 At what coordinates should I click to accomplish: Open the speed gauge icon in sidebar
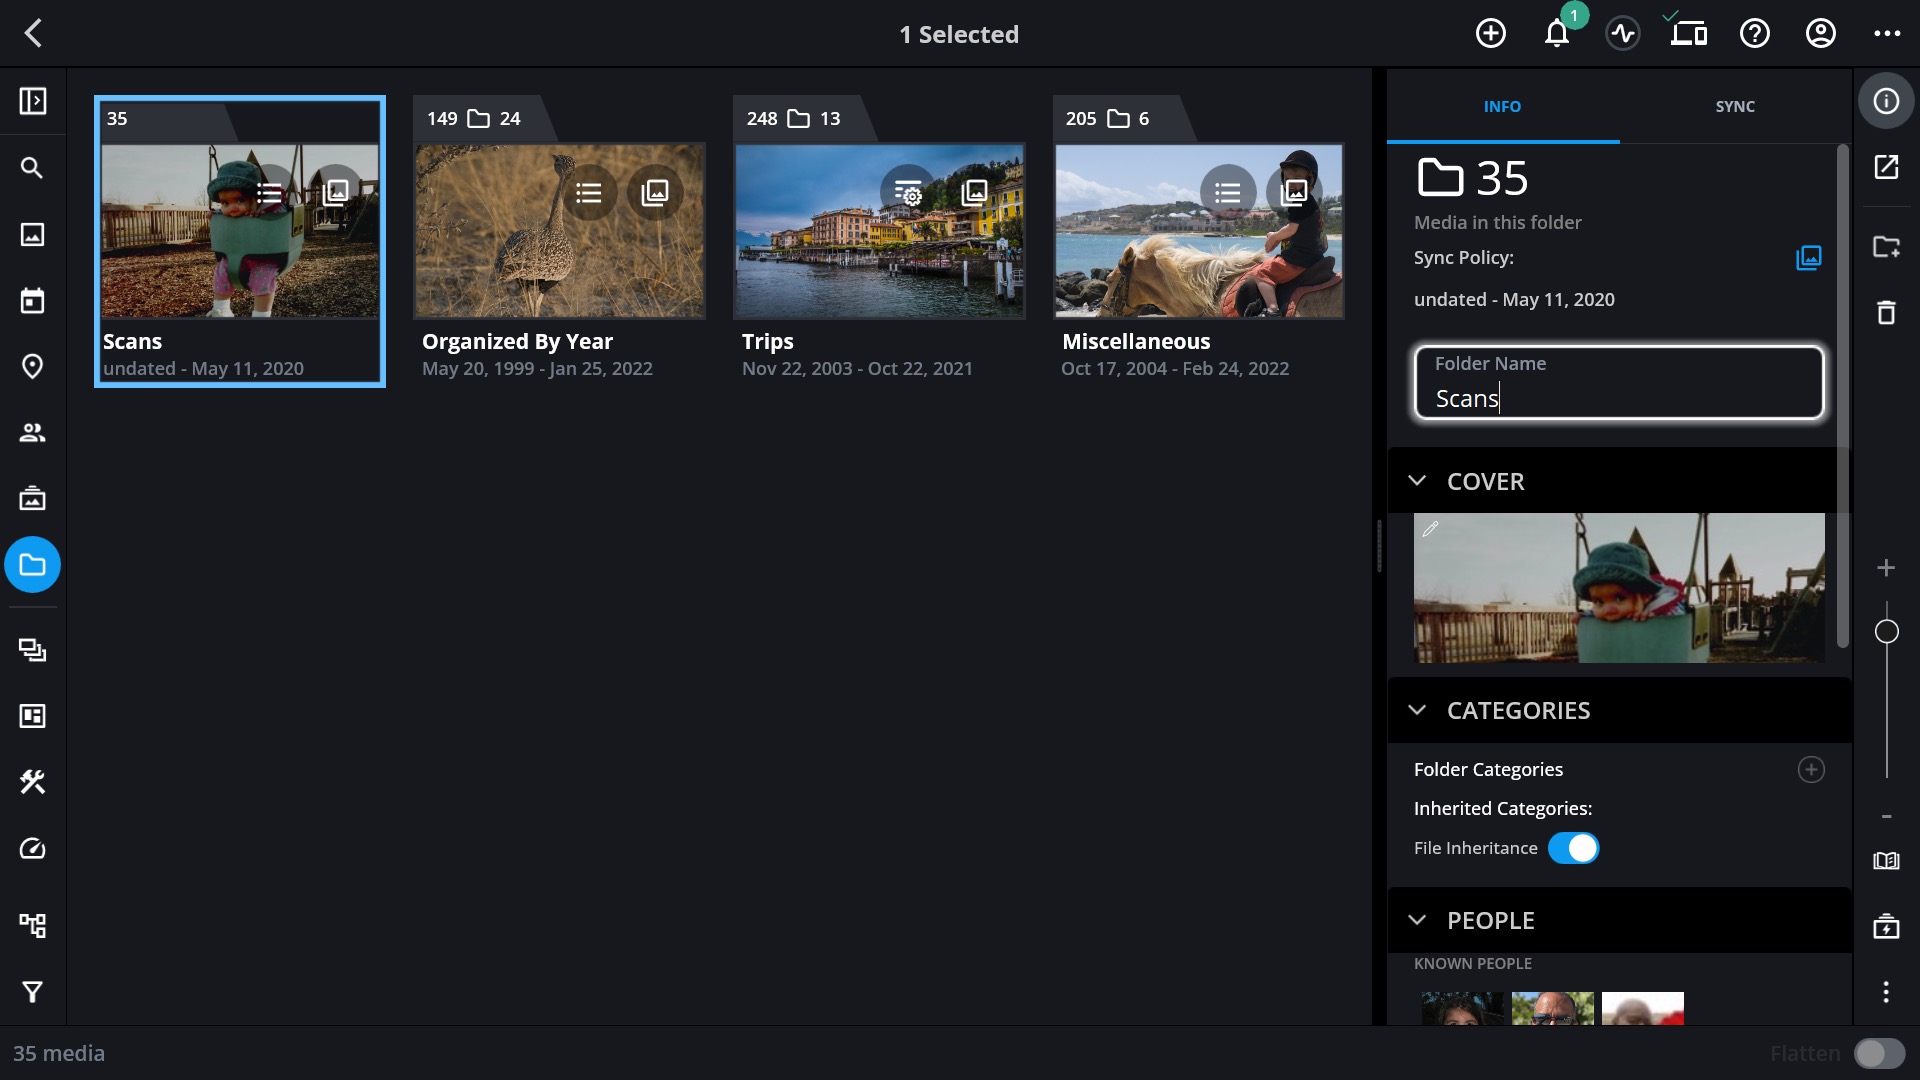[33, 849]
